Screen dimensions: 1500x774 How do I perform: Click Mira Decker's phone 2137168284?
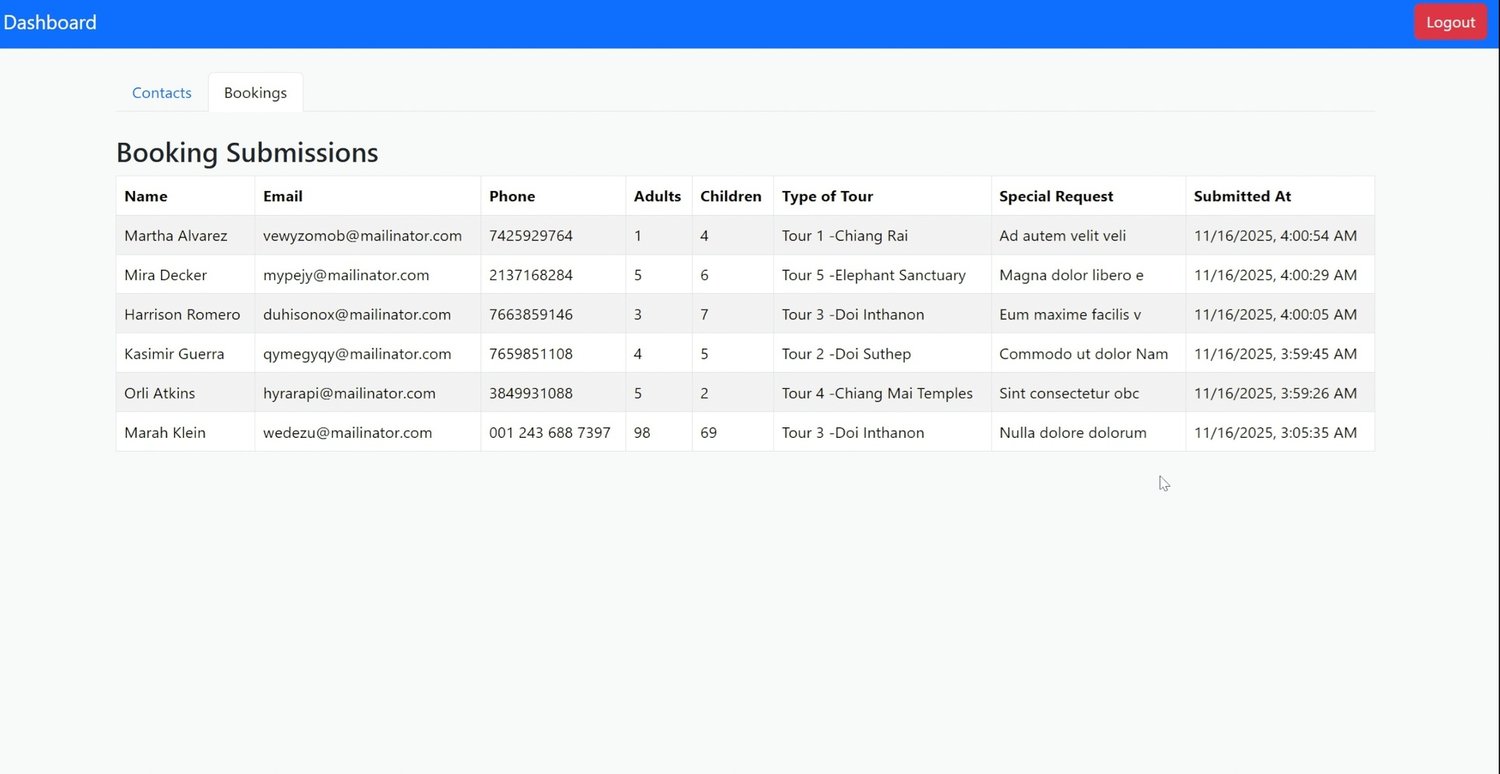point(531,275)
